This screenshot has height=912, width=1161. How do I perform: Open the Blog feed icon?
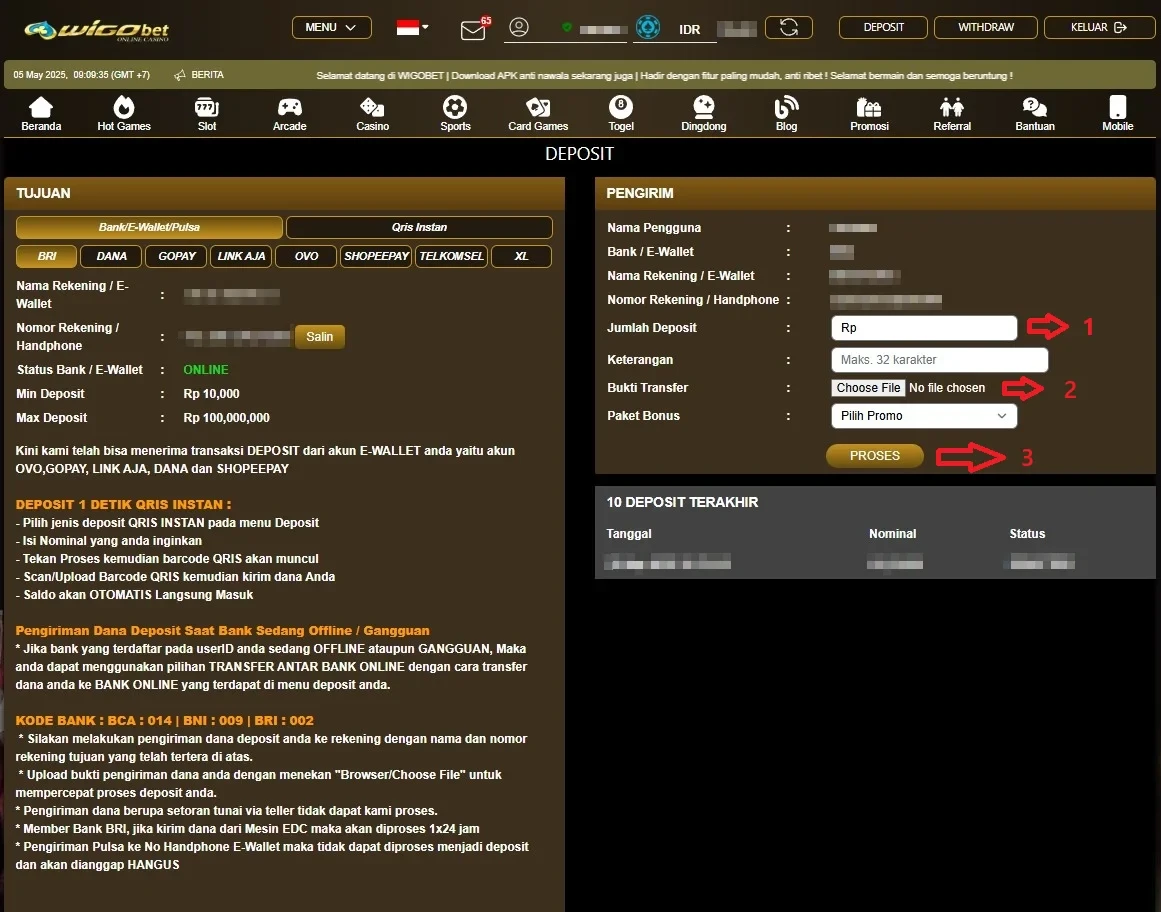click(x=786, y=107)
